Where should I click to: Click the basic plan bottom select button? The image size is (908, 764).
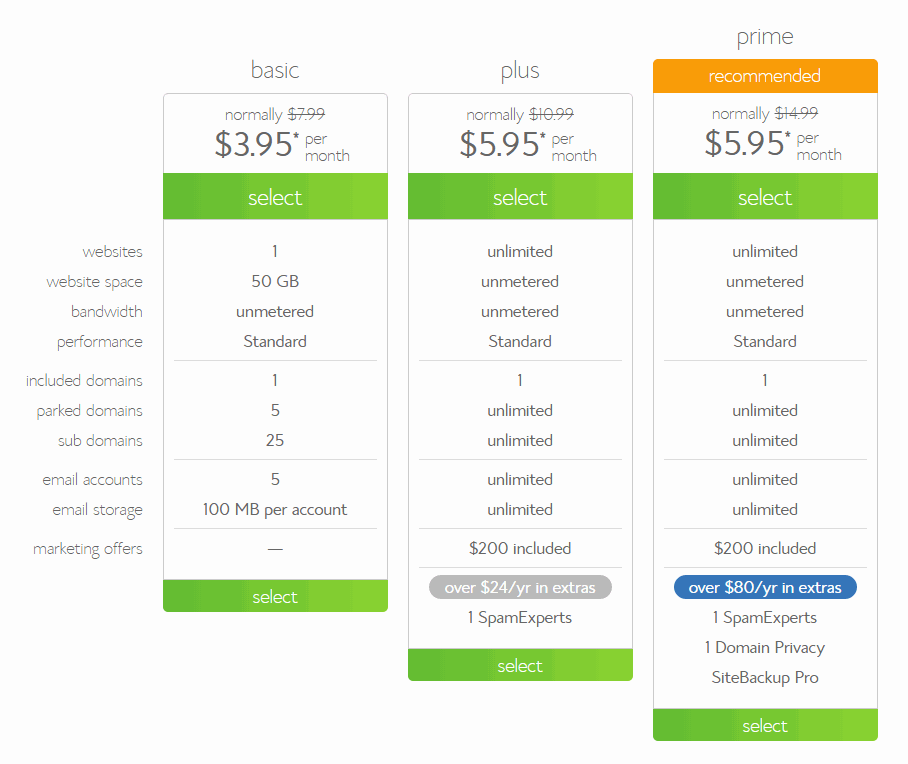tap(275, 596)
